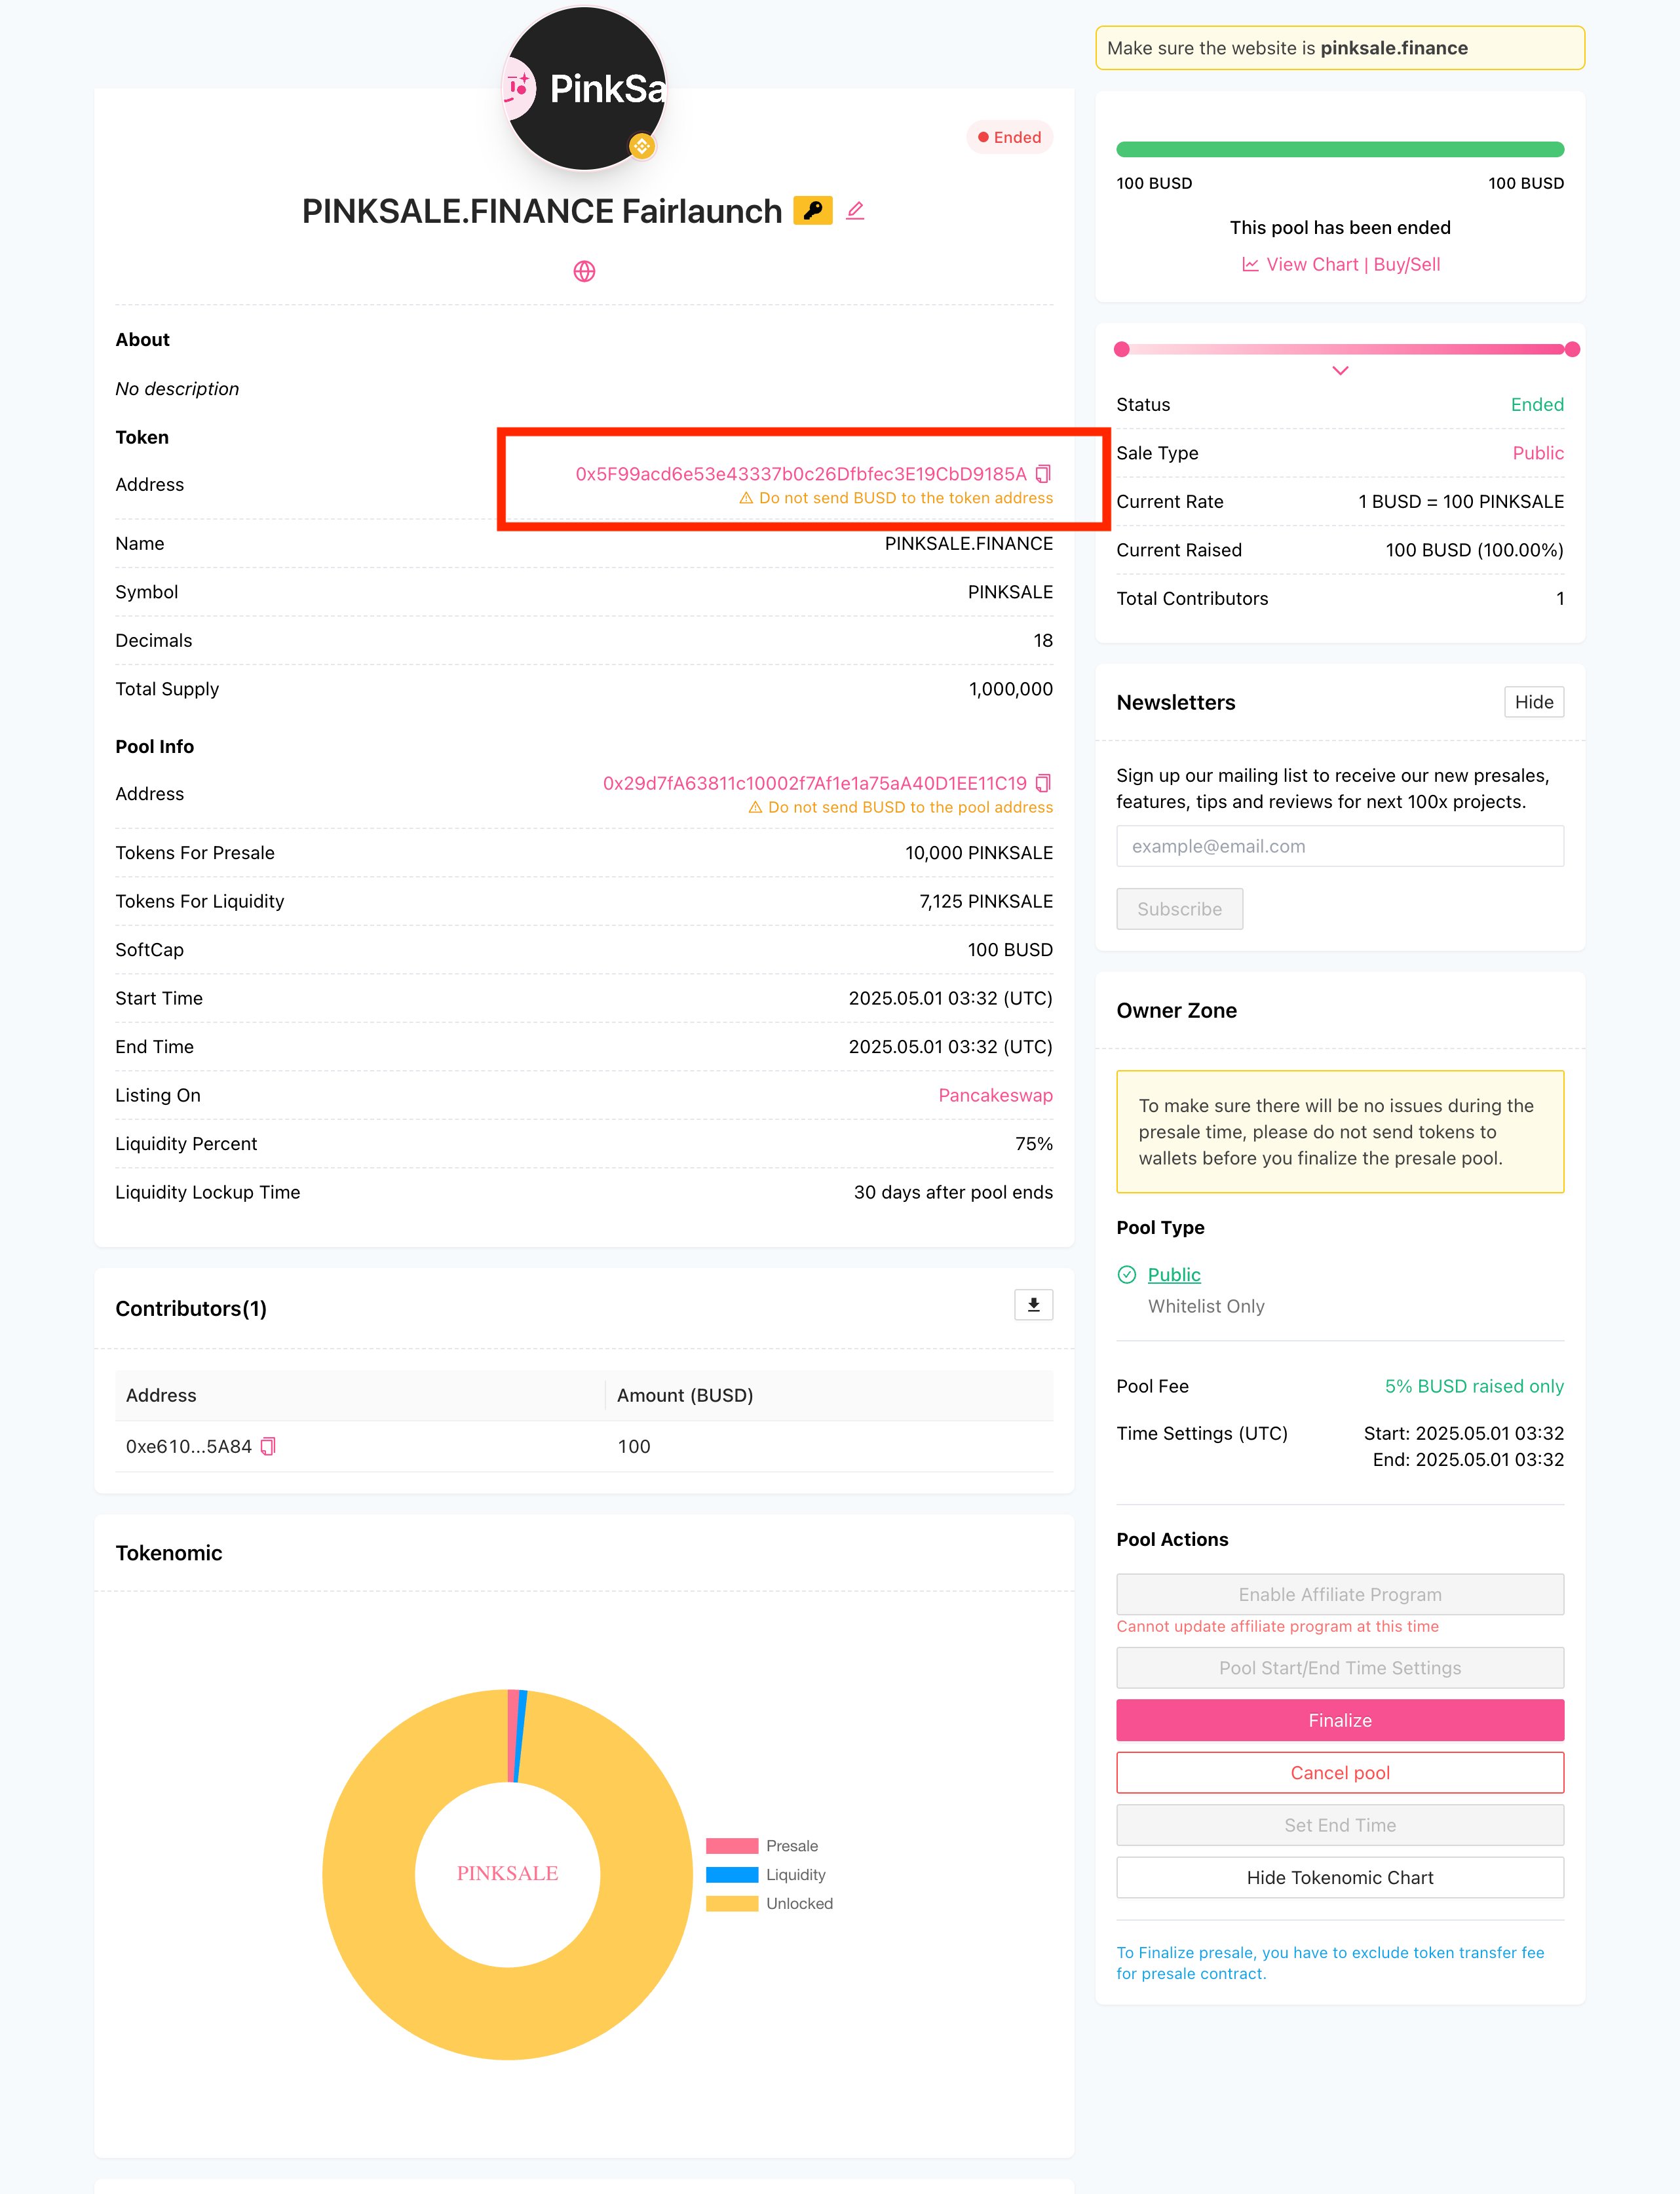
Task: Click the Finalize button
Action: click(x=1340, y=1721)
